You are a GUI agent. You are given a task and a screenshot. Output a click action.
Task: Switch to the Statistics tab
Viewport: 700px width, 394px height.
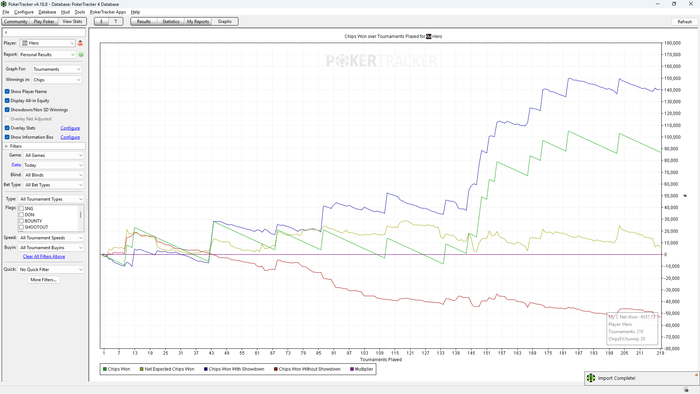pyautogui.click(x=171, y=21)
